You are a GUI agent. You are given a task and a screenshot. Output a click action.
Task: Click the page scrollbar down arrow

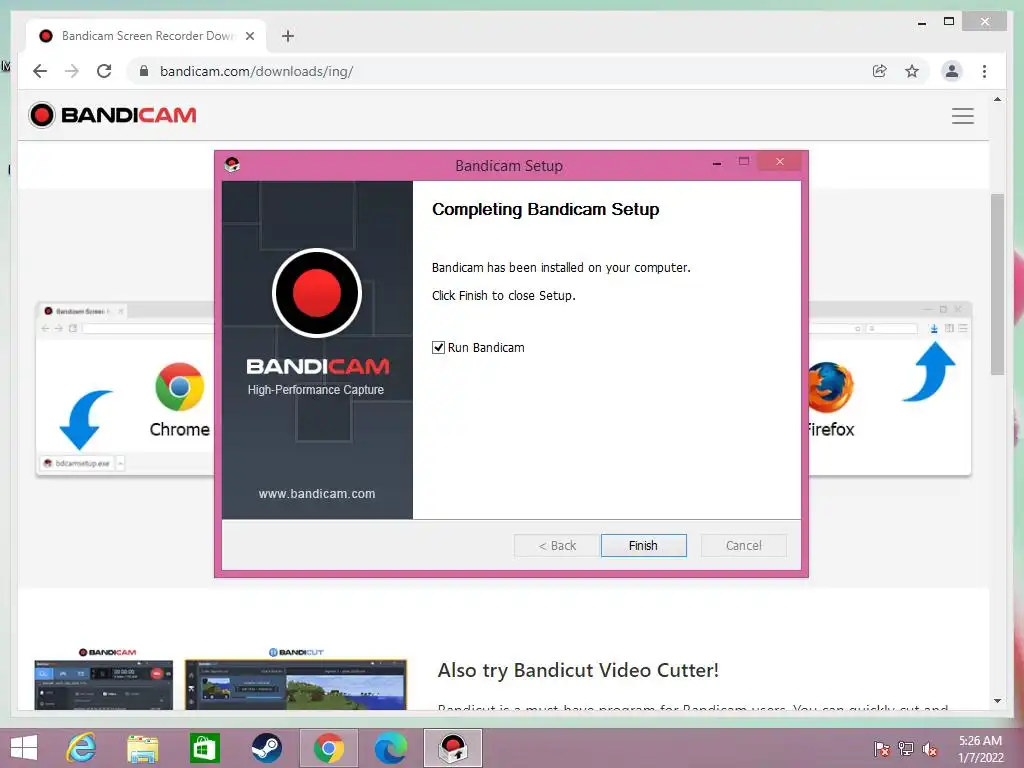997,701
